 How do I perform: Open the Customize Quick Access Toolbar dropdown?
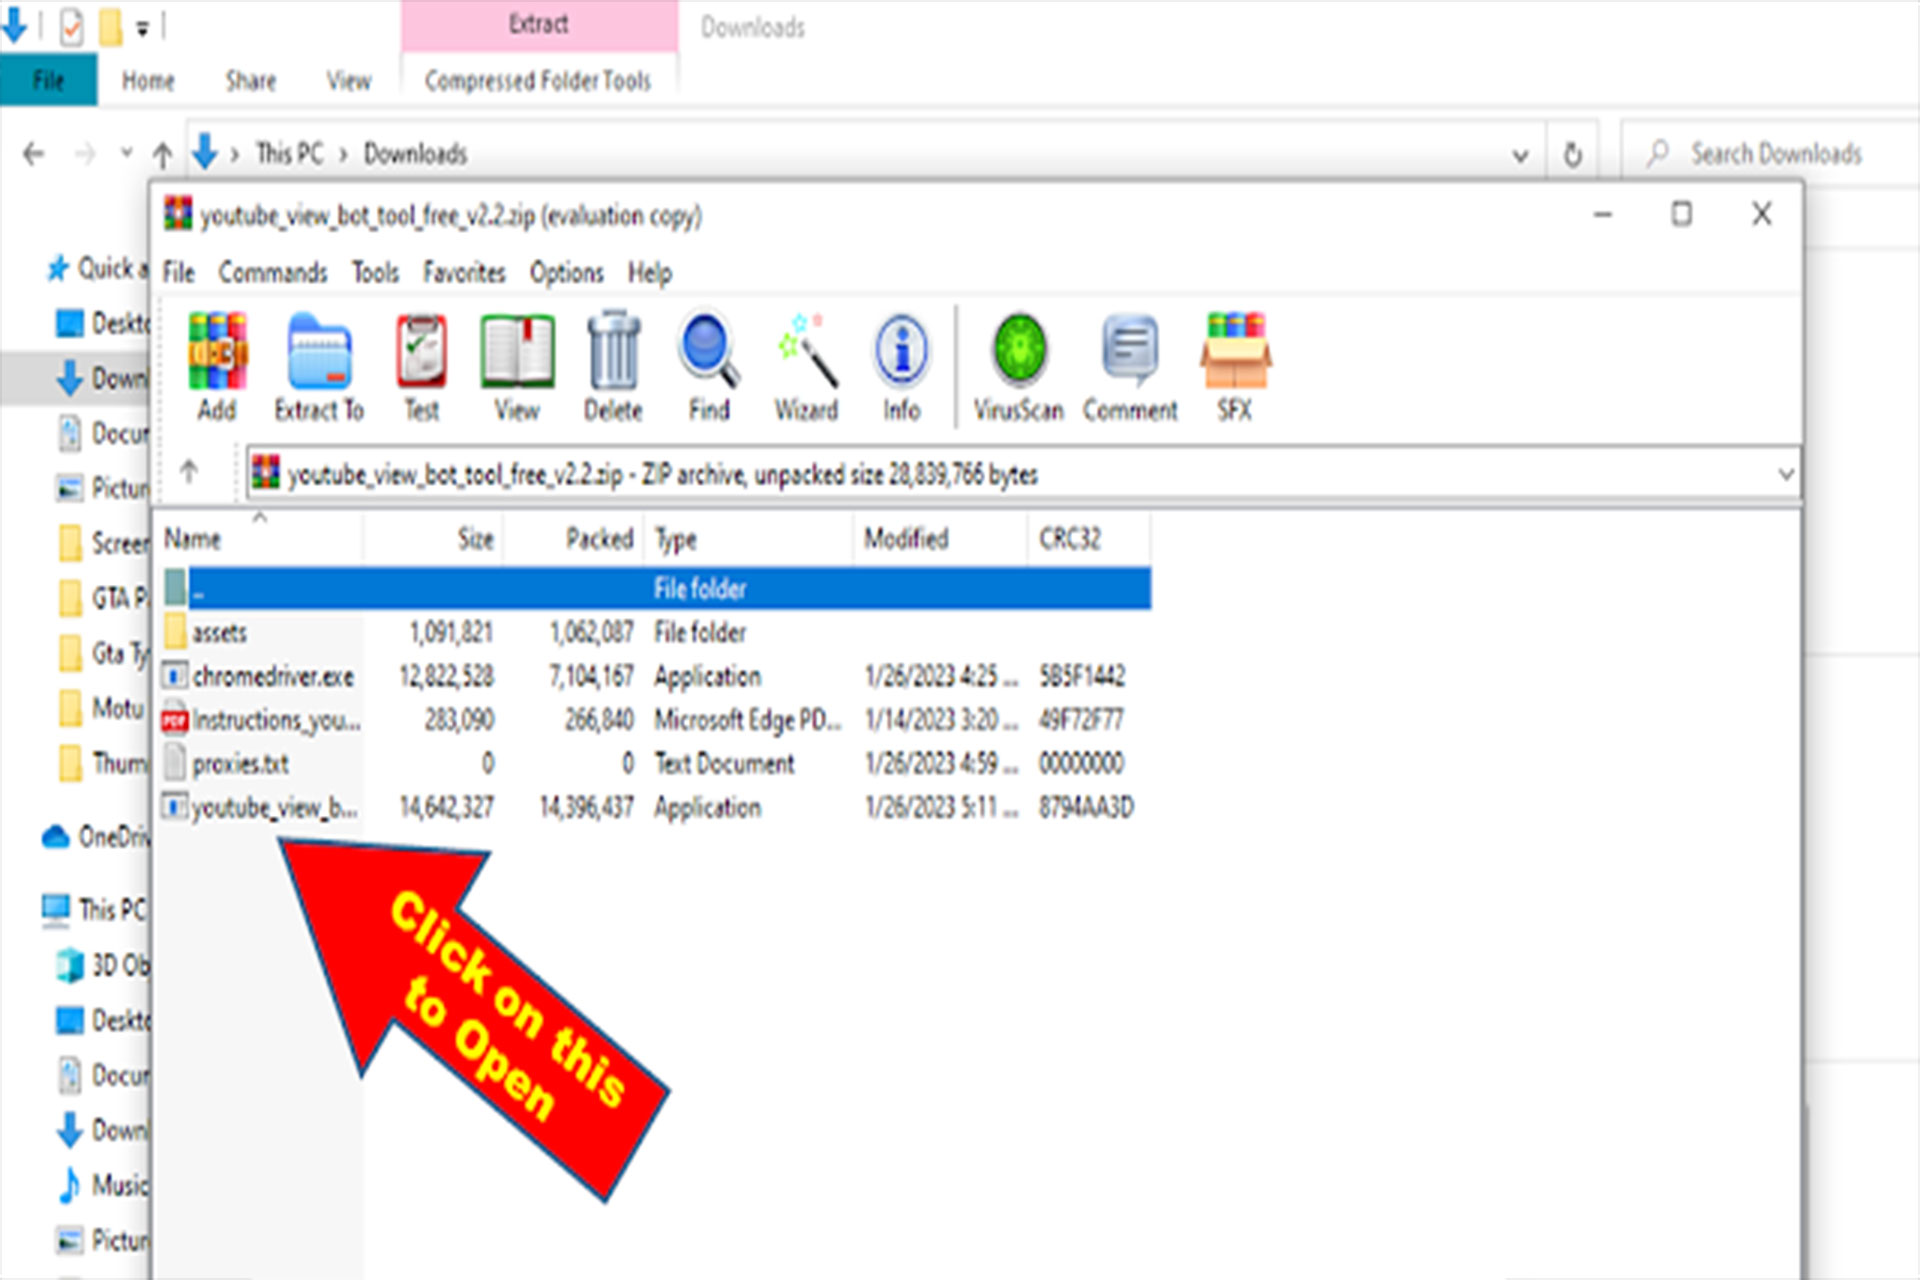[143, 29]
